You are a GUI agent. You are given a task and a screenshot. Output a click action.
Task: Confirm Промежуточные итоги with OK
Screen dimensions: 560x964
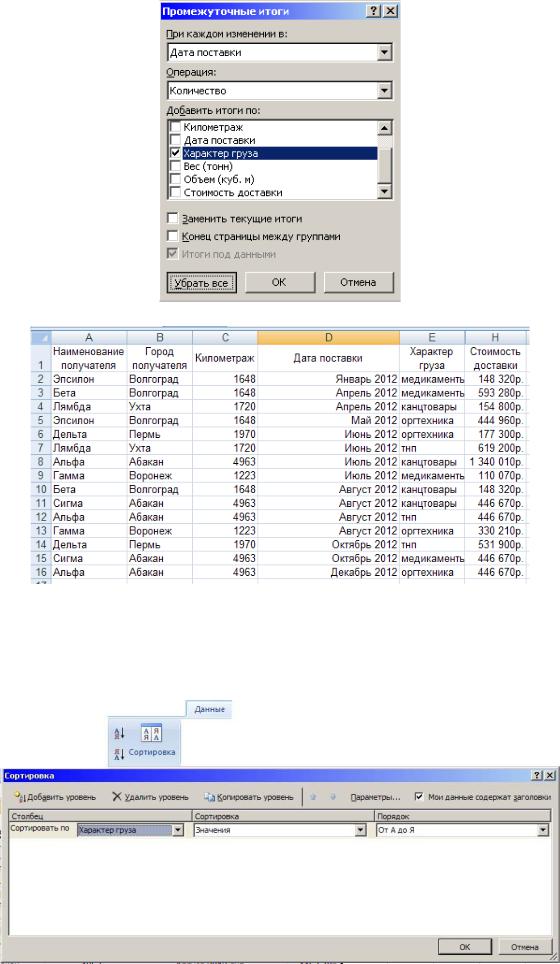click(279, 282)
